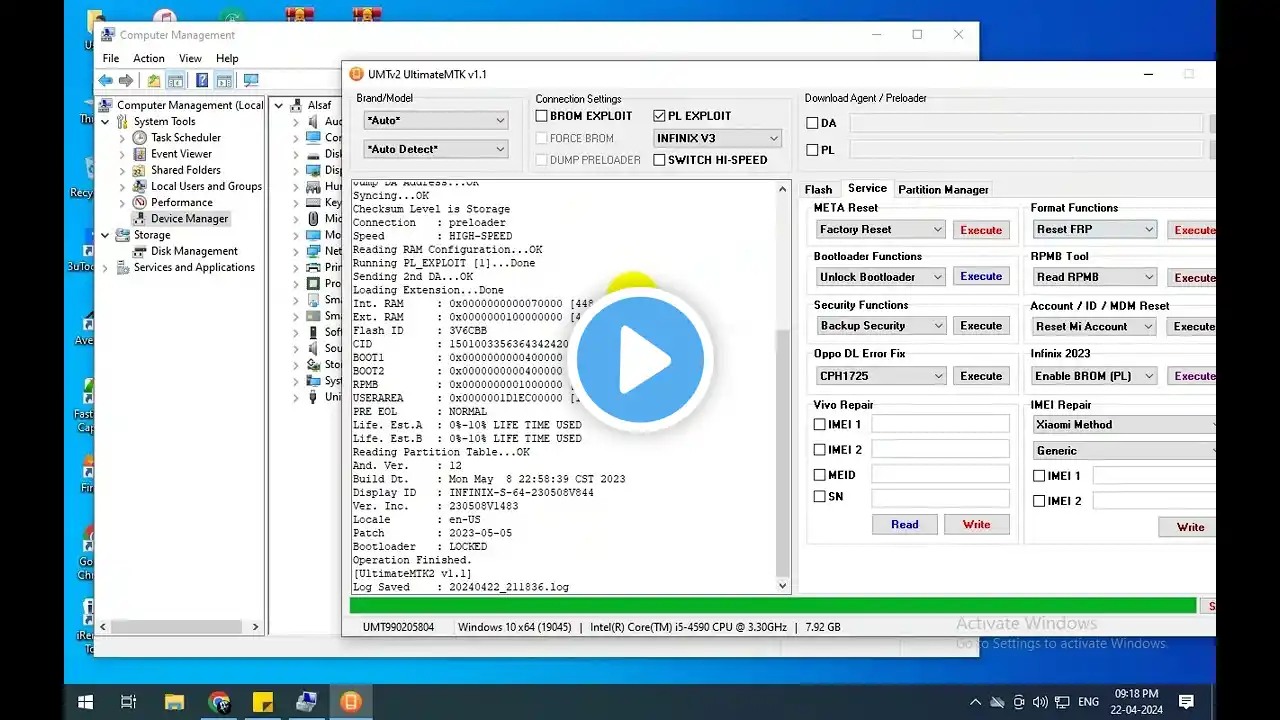Open the *Auto Detect* model dropdown
This screenshot has height=720, width=1280.
[x=436, y=149]
